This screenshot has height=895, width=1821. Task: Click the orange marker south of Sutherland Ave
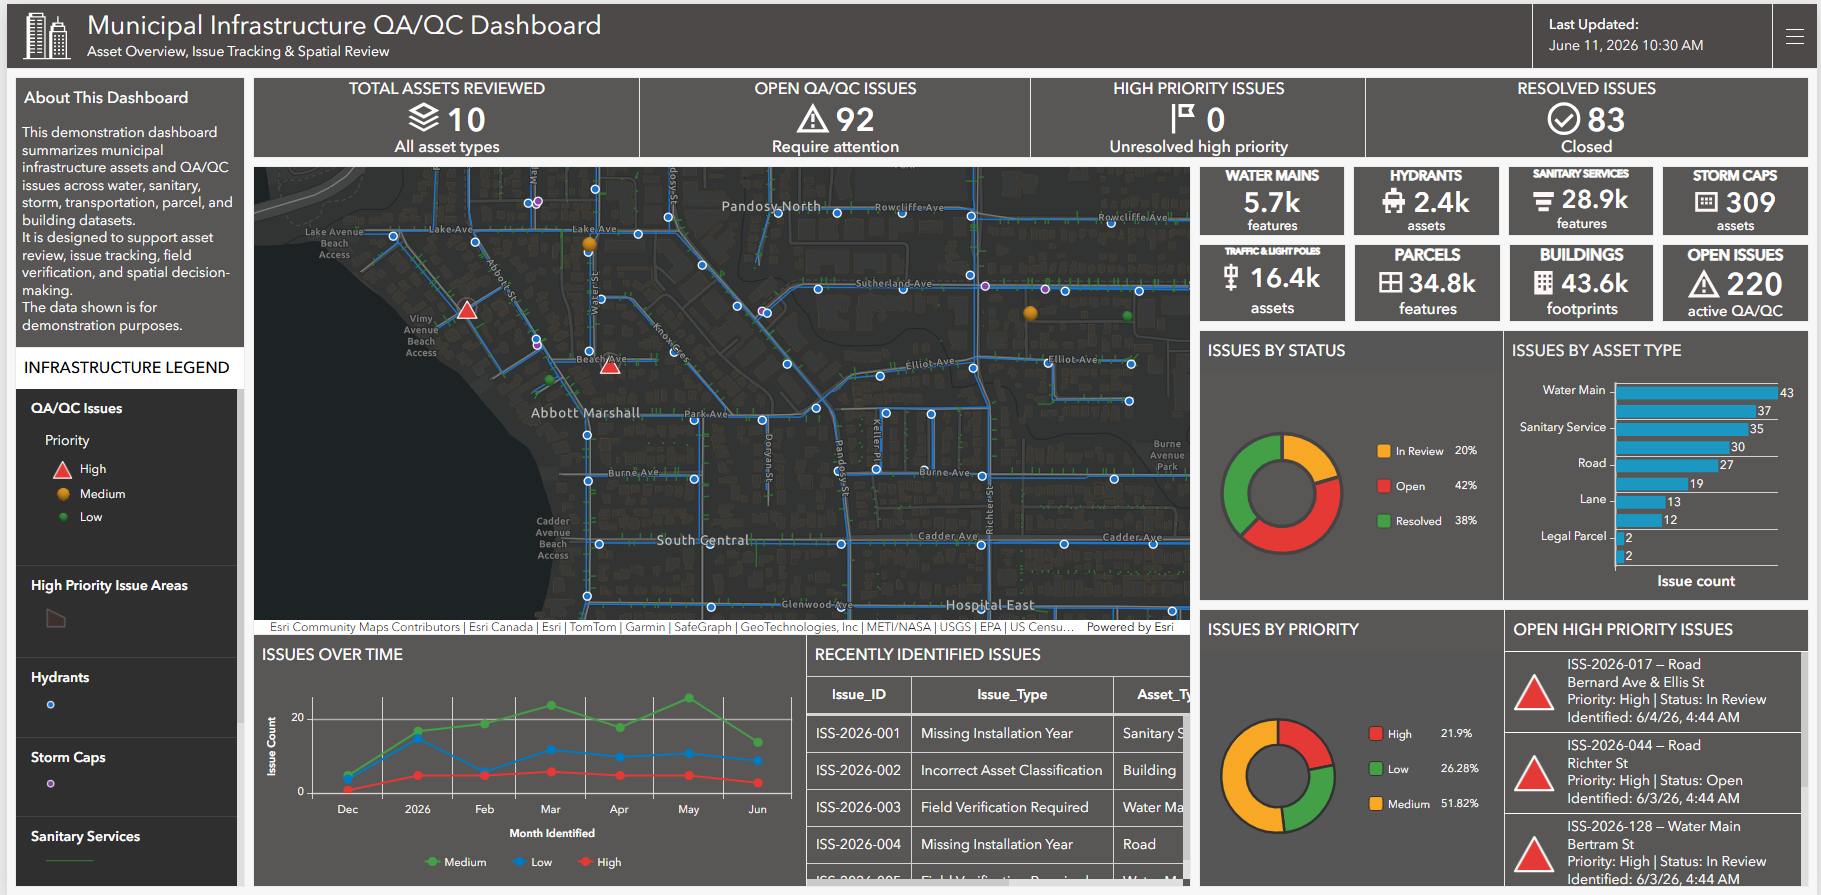click(x=1030, y=313)
